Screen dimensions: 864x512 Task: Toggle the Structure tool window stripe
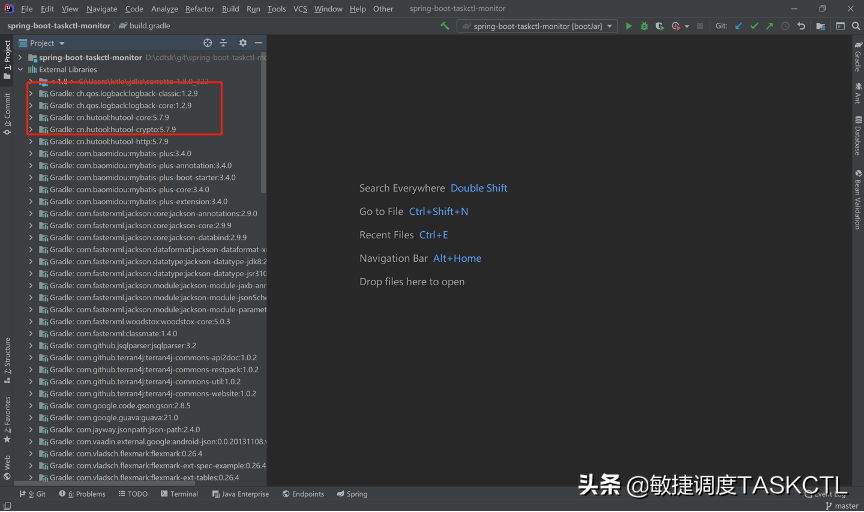click(x=7, y=360)
